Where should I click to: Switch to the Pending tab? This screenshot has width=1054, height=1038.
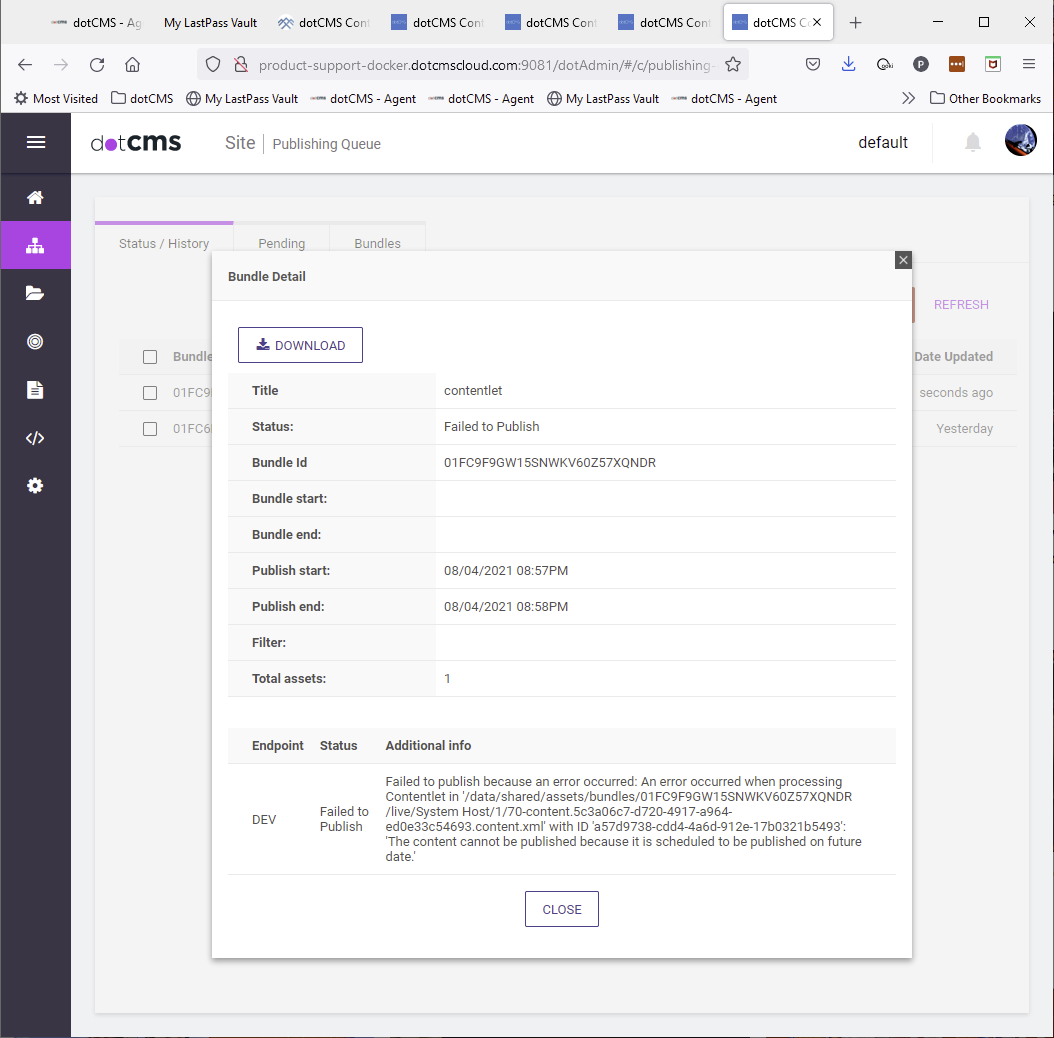(x=281, y=243)
